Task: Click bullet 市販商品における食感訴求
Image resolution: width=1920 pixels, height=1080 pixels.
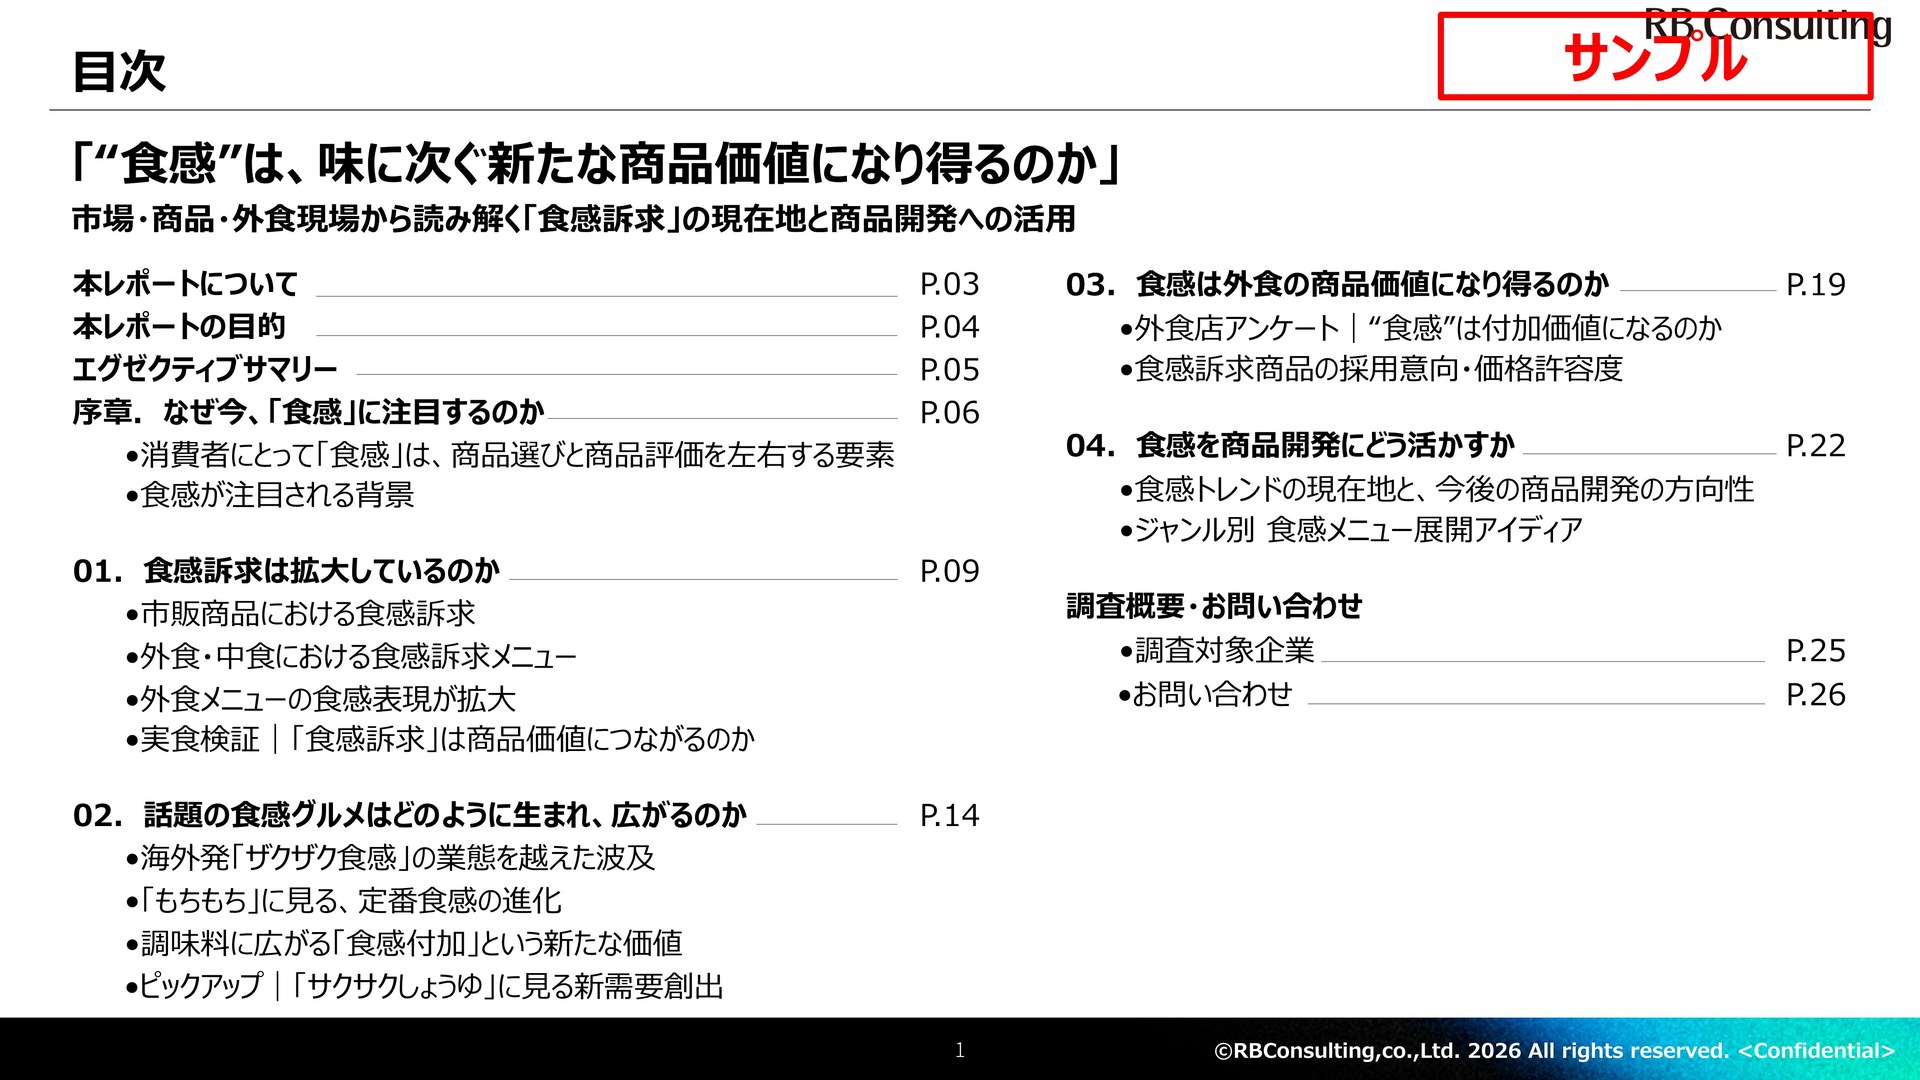Action: (x=300, y=613)
